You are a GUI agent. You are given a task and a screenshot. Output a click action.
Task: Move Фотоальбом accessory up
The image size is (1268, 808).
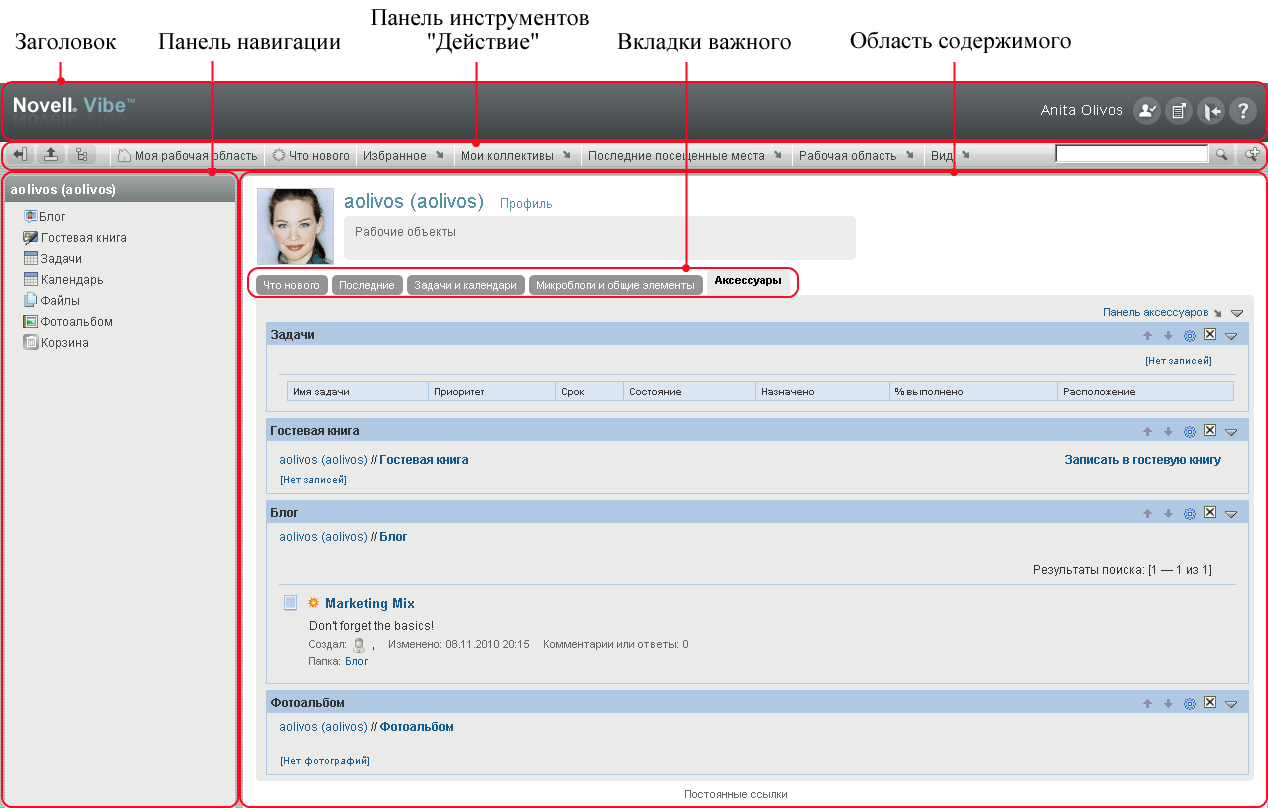1148,703
